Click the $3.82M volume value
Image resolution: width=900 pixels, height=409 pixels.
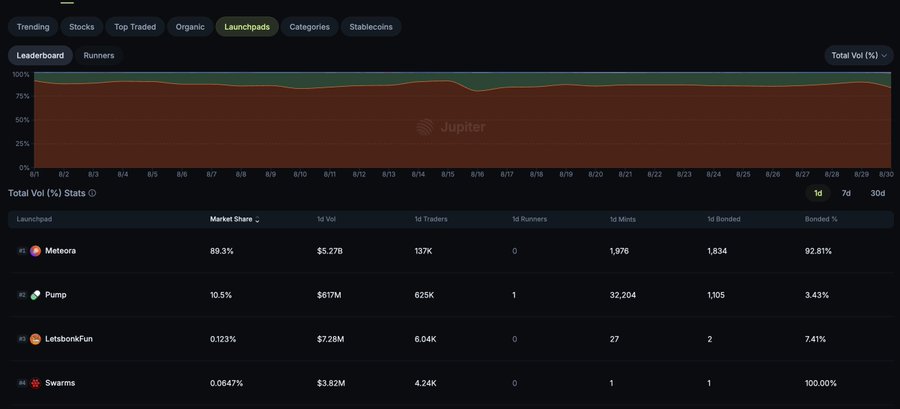[331, 383]
